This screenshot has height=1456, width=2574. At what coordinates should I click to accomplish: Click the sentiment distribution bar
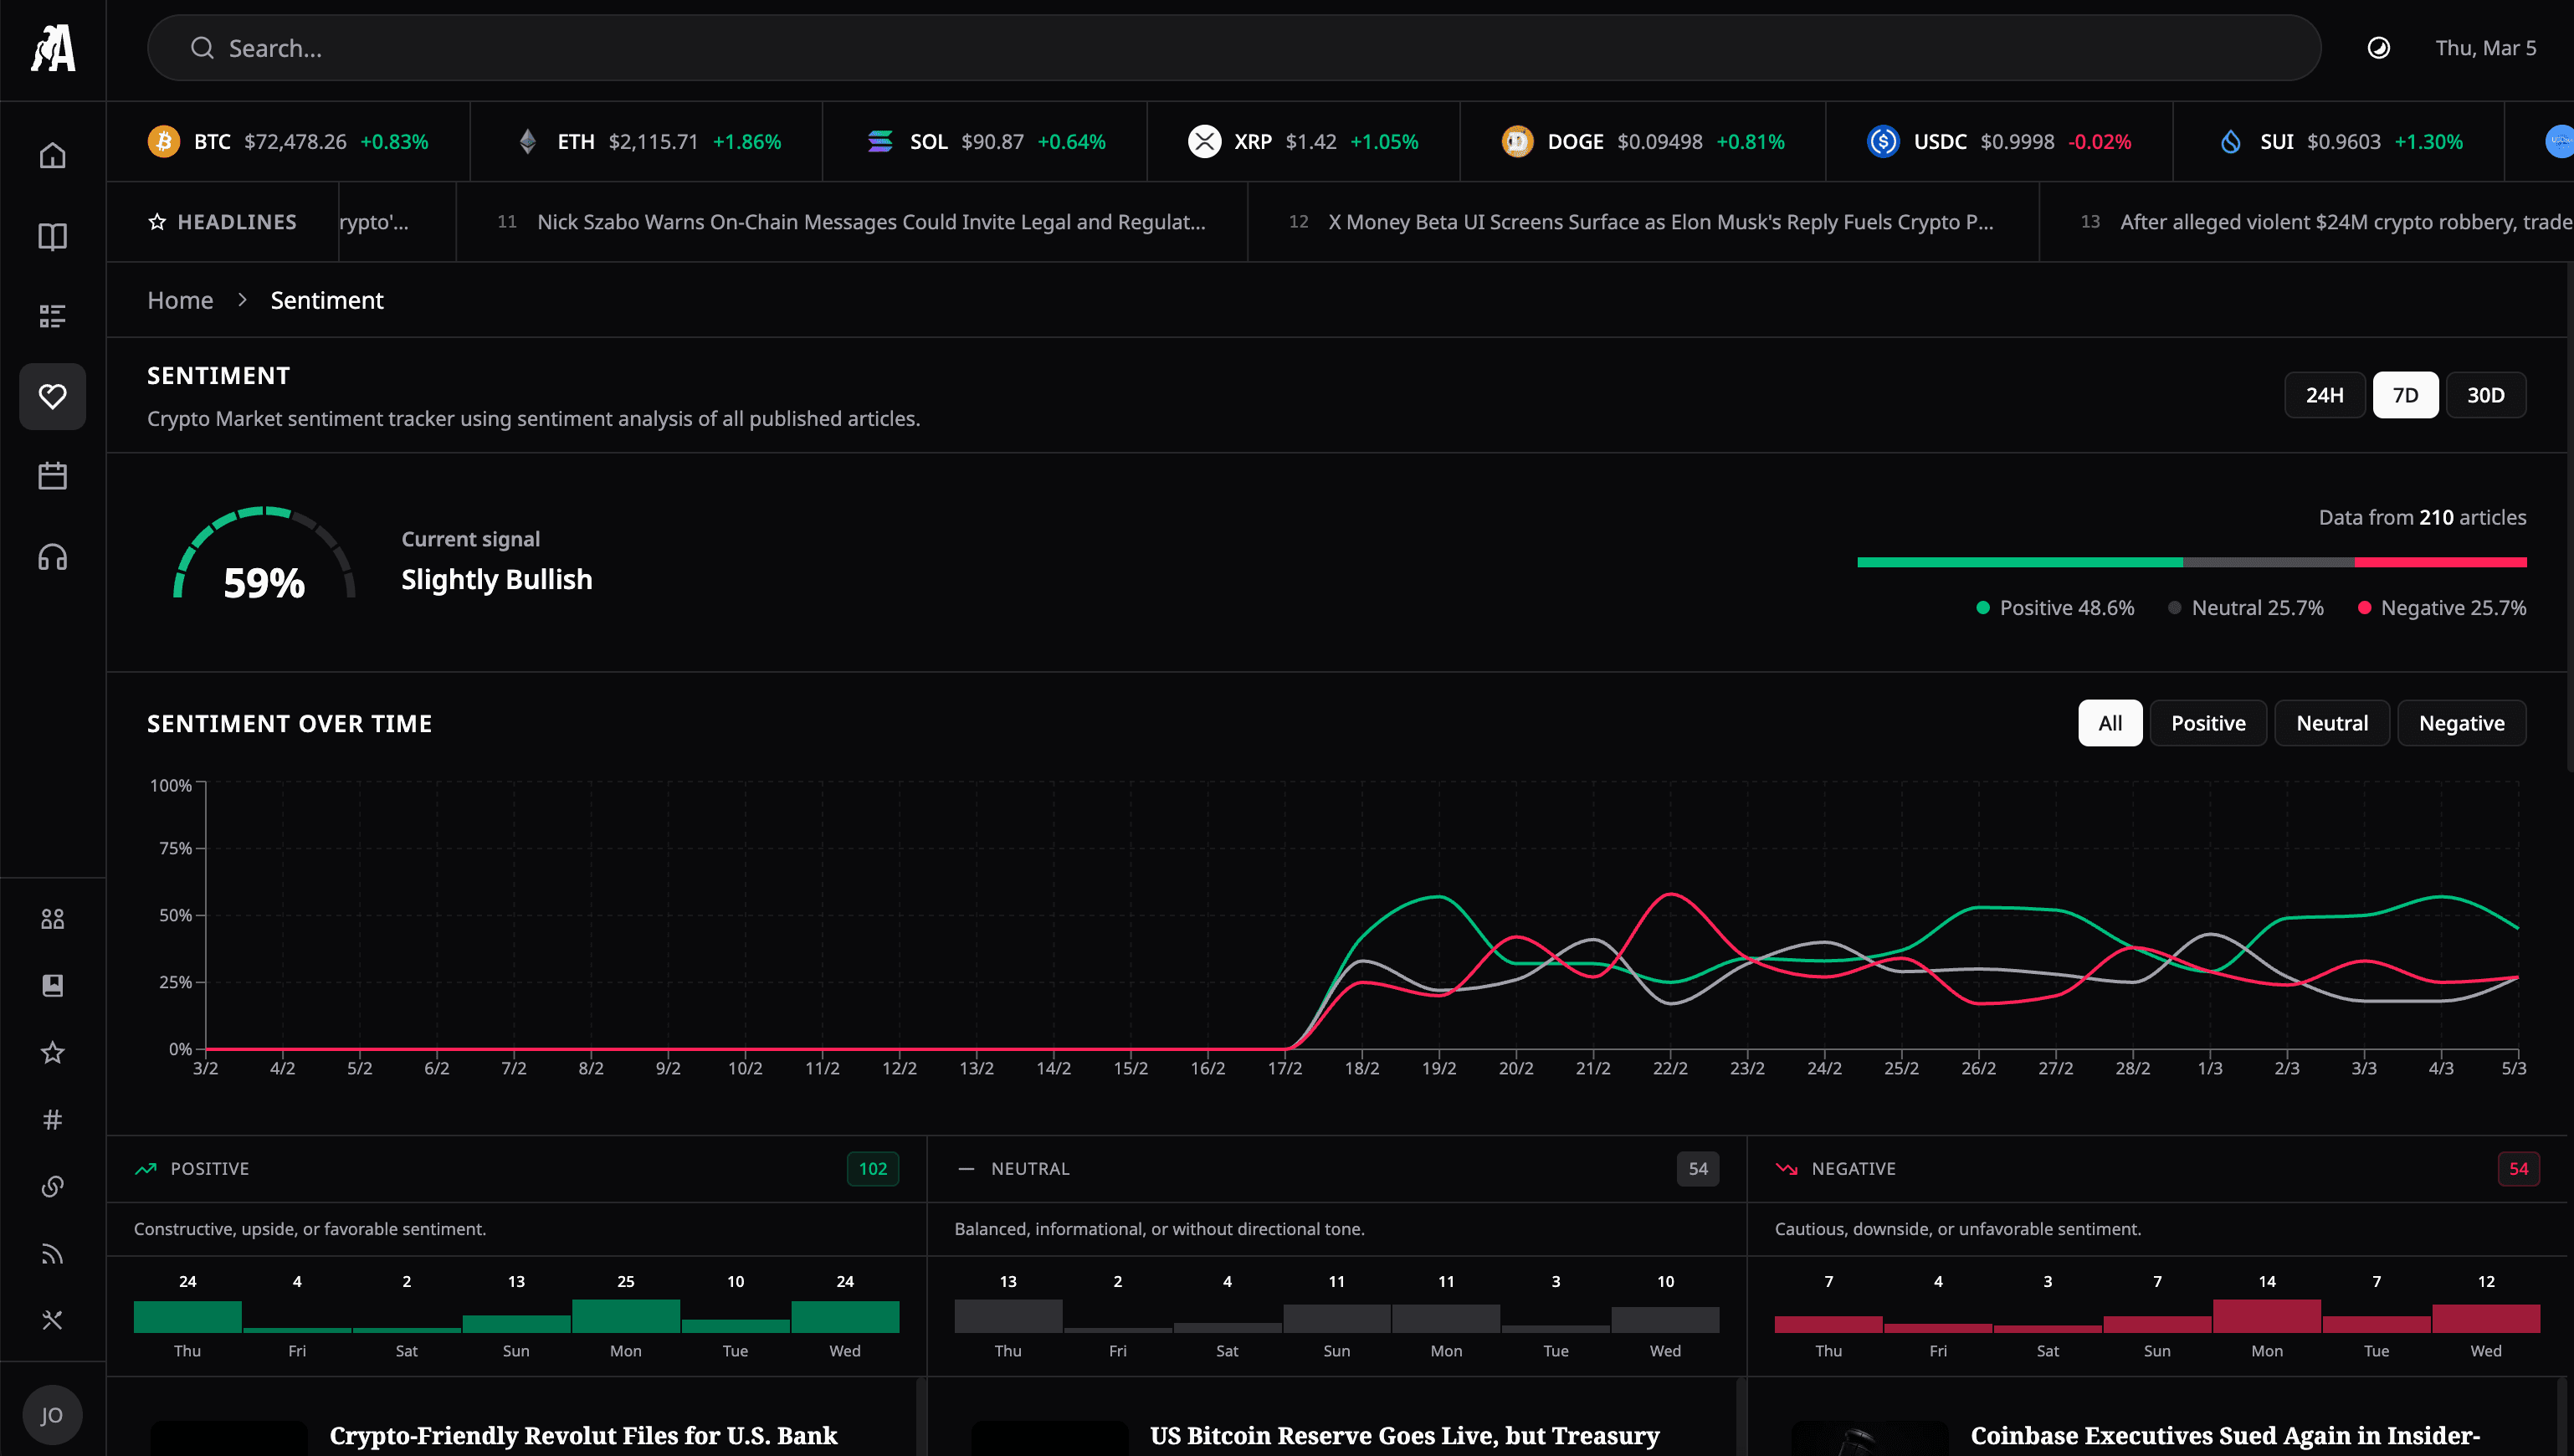2190,561
